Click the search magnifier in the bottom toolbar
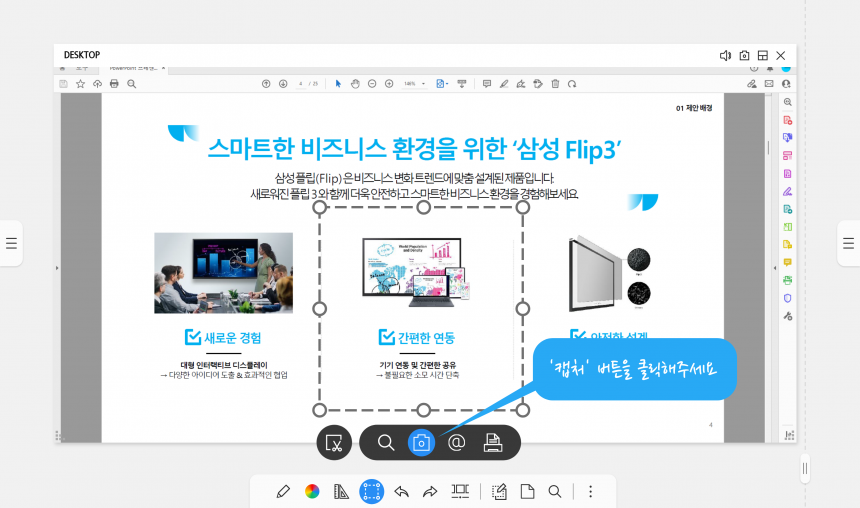 pyautogui.click(x=555, y=491)
